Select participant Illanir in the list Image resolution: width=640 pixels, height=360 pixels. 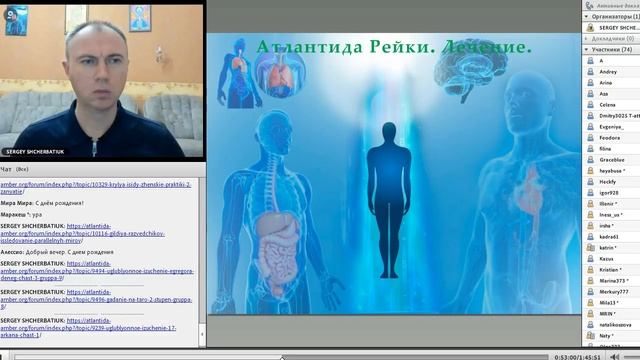click(611, 204)
